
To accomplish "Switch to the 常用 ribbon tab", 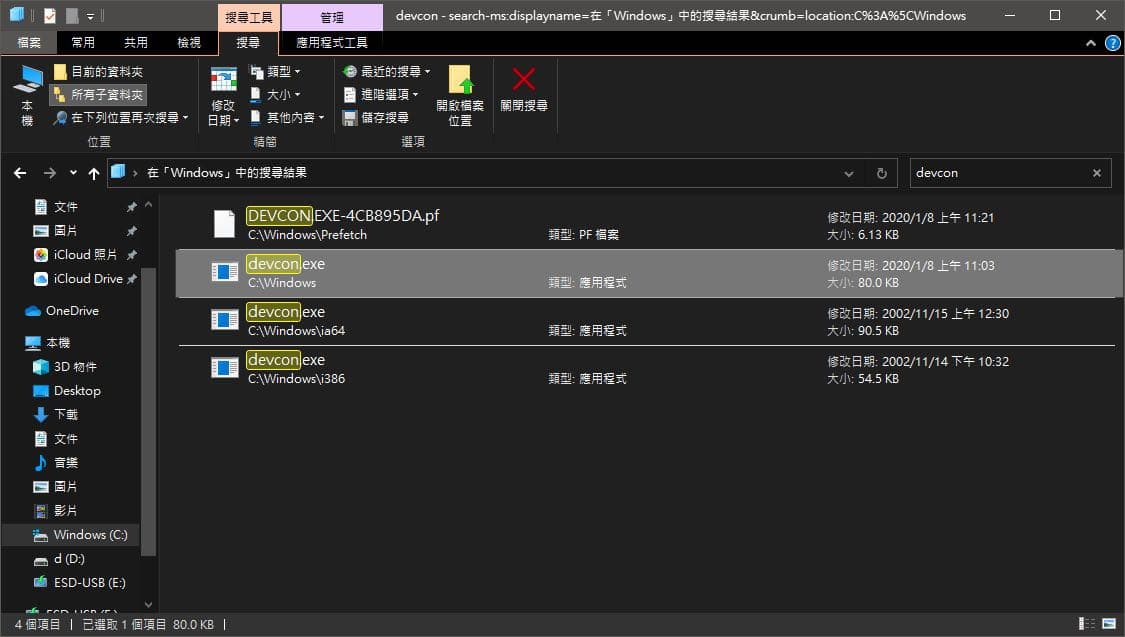I will coord(83,42).
